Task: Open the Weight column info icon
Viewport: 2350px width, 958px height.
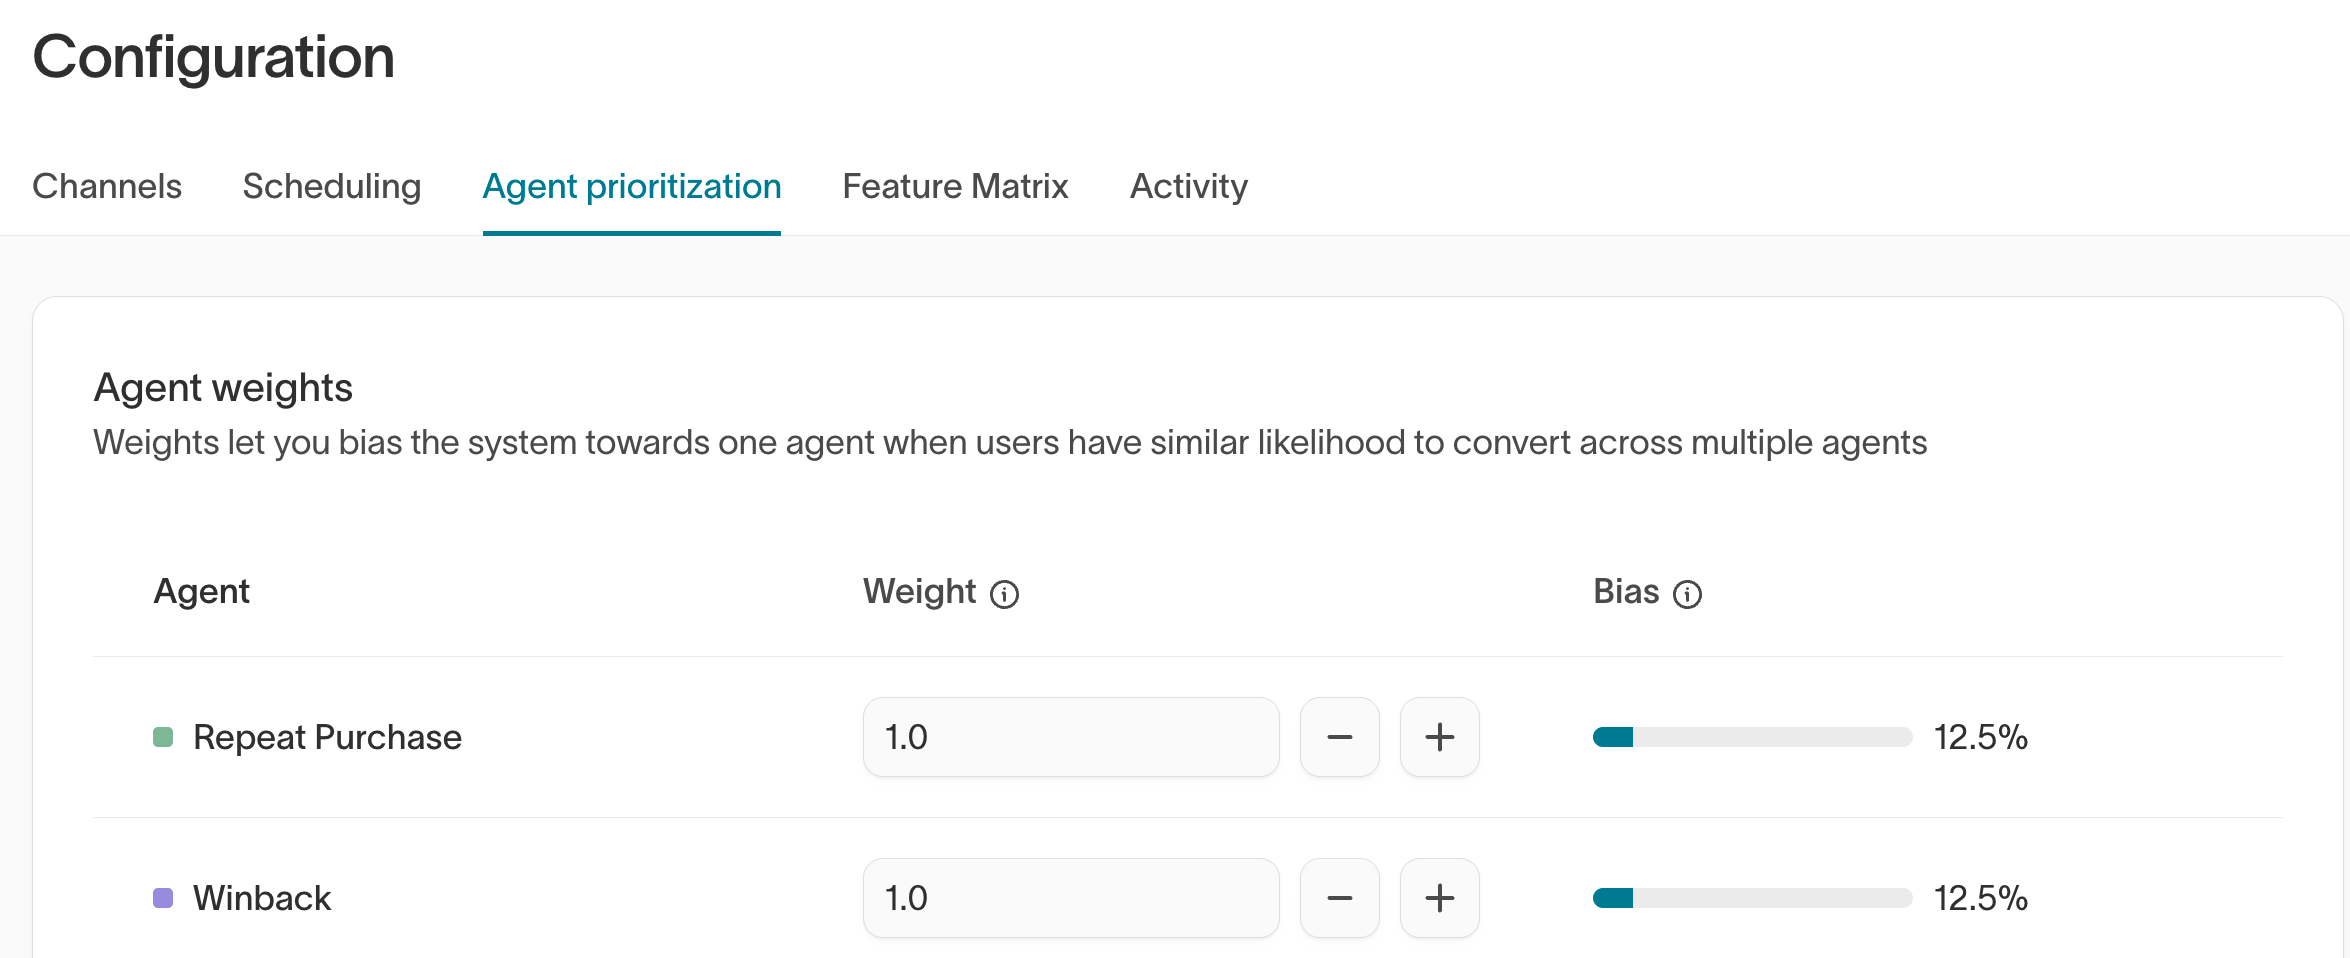Action: coord(1004,595)
